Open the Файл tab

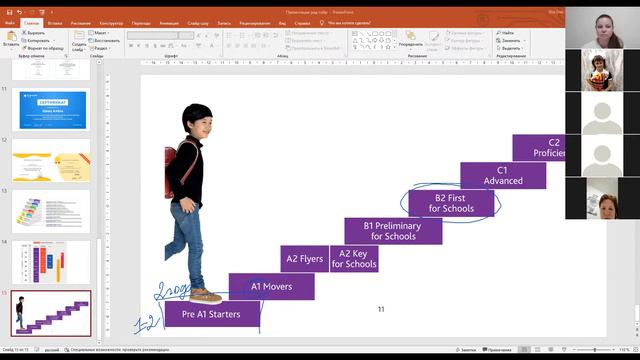point(10,23)
